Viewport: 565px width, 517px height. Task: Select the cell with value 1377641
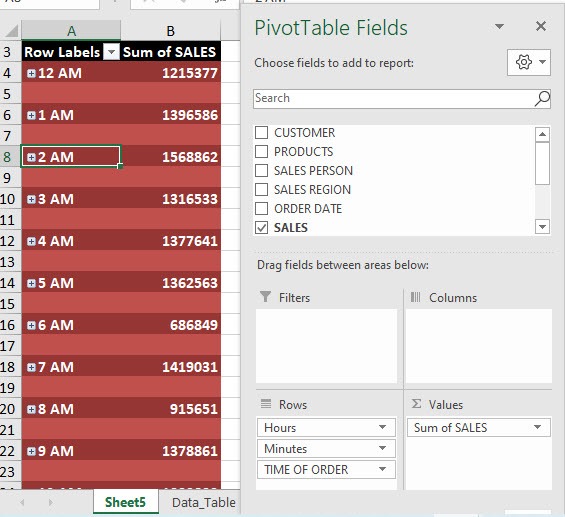(x=170, y=241)
